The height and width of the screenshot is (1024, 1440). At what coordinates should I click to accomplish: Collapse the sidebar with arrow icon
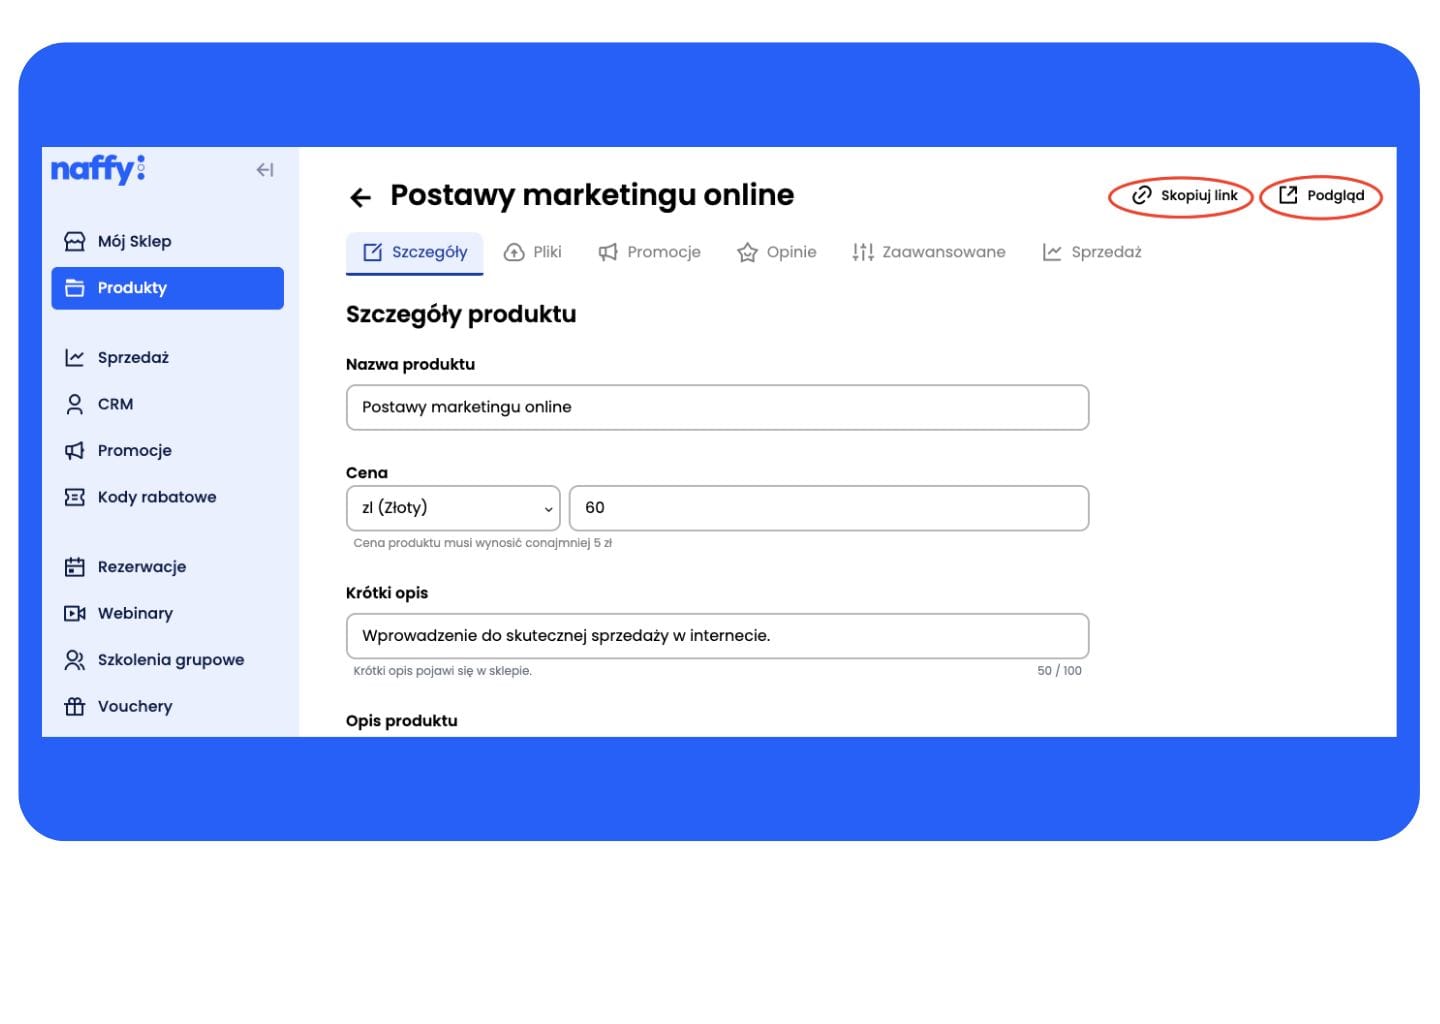pyautogui.click(x=265, y=170)
